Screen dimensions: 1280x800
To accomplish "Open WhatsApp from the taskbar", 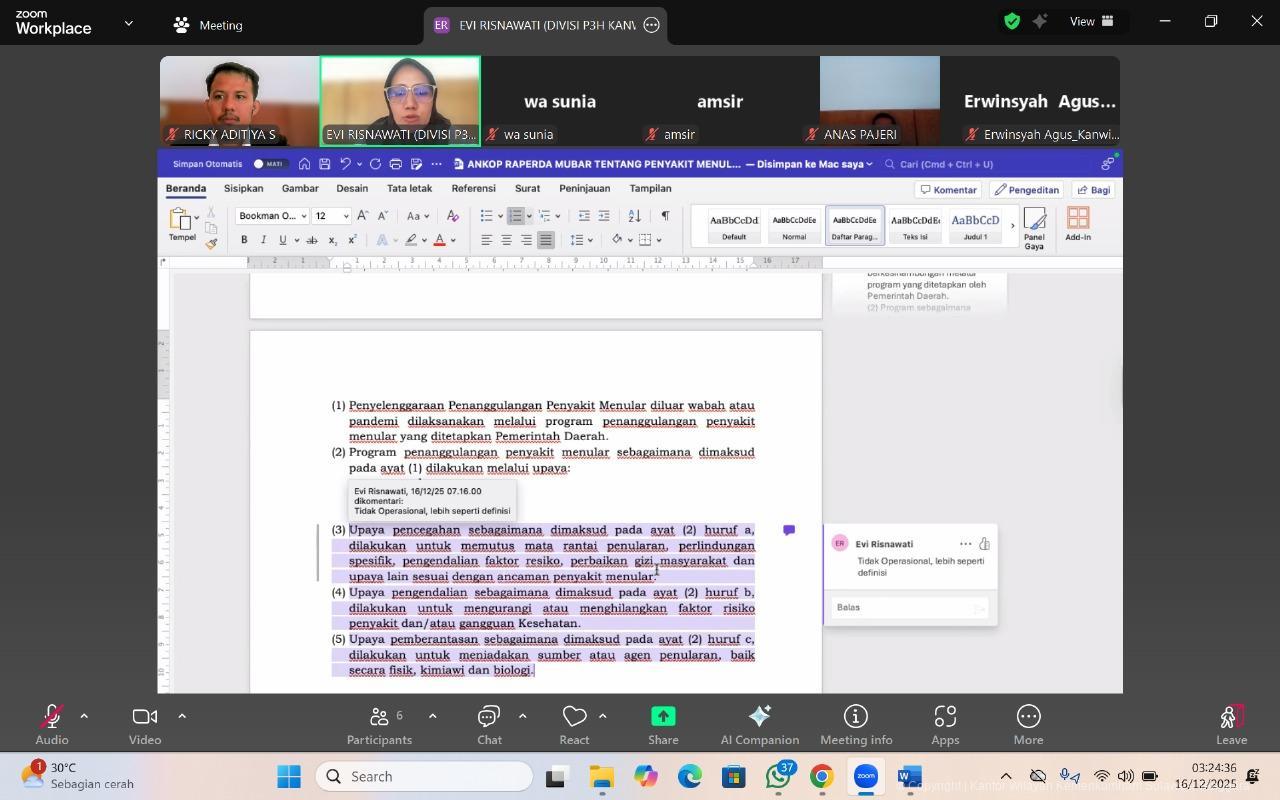I will [x=778, y=777].
